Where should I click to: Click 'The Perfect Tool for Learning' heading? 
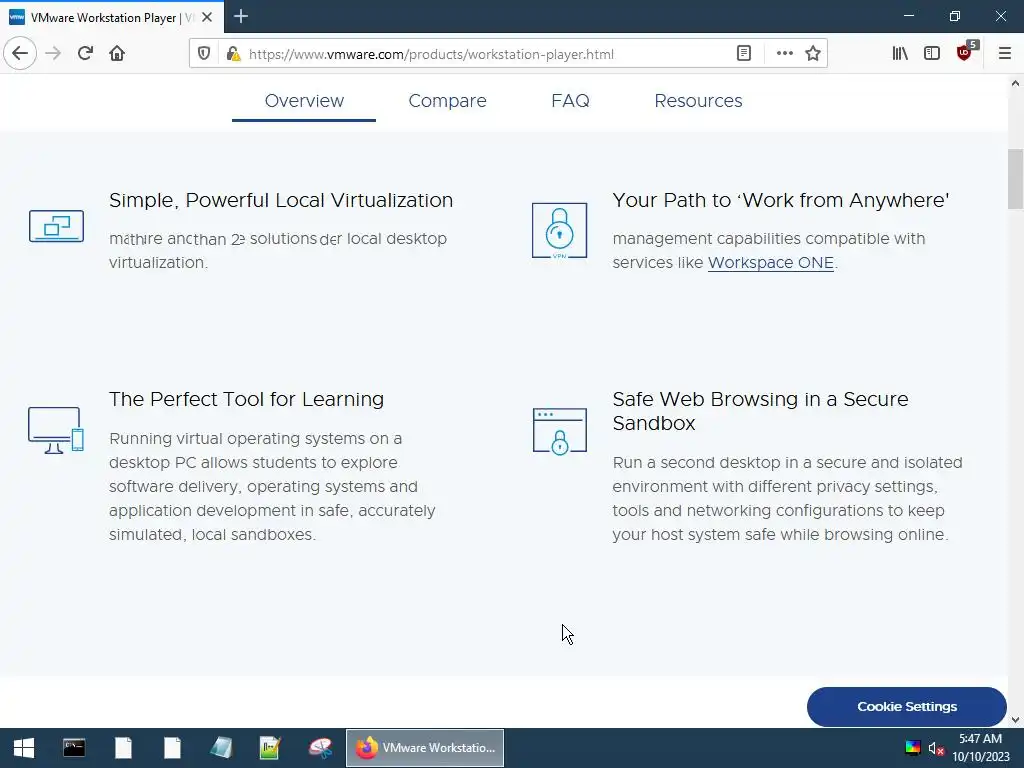pyautogui.click(x=246, y=399)
